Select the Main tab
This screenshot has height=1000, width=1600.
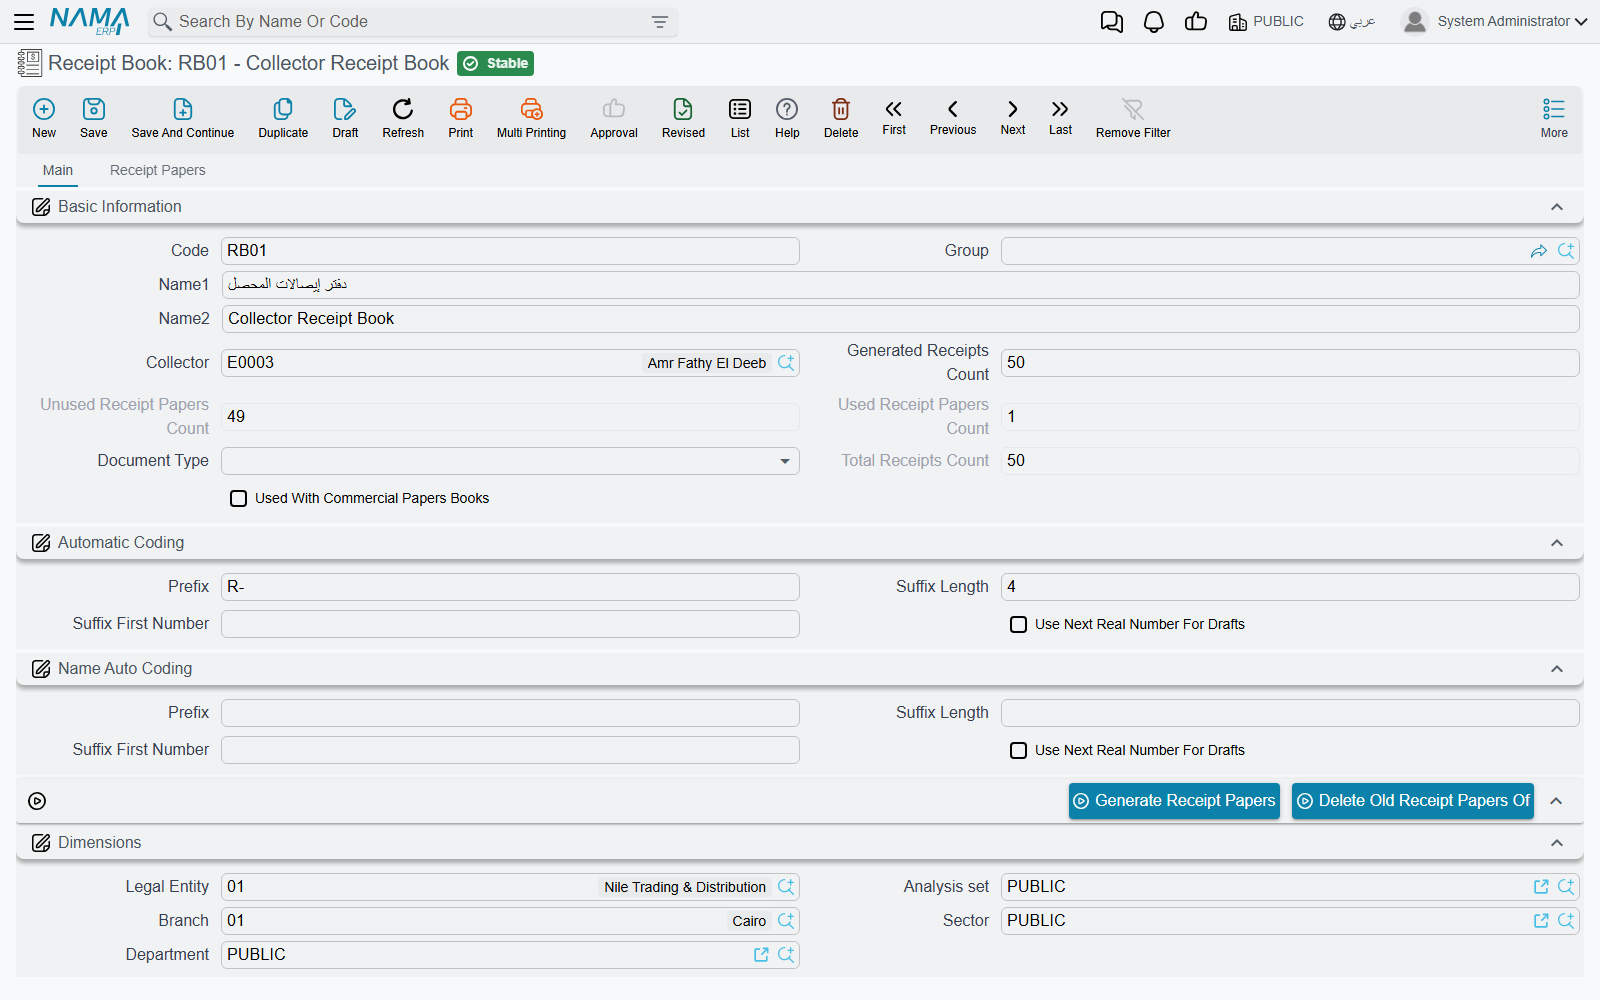58,170
